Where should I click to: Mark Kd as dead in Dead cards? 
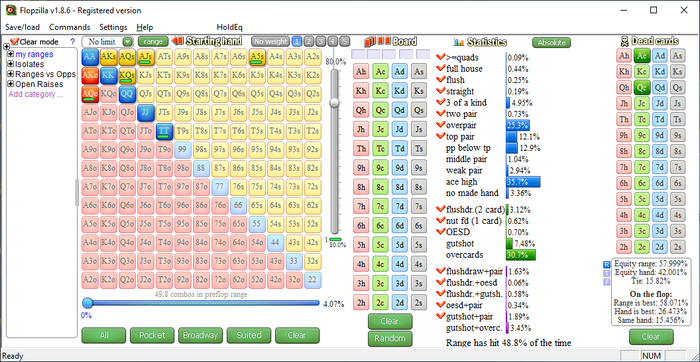tap(659, 72)
